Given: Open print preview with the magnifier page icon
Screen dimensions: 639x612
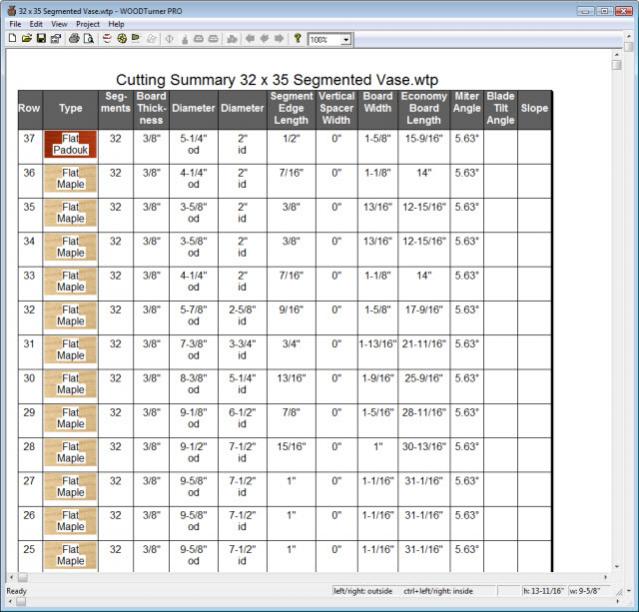Looking at the screenshot, I should point(88,39).
